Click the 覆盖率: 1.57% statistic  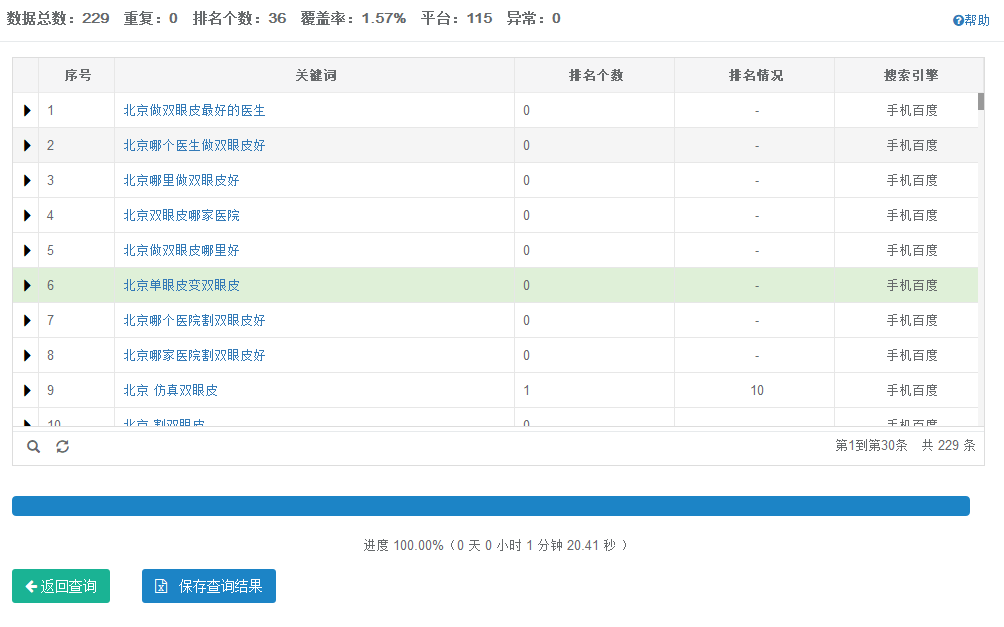pos(353,18)
